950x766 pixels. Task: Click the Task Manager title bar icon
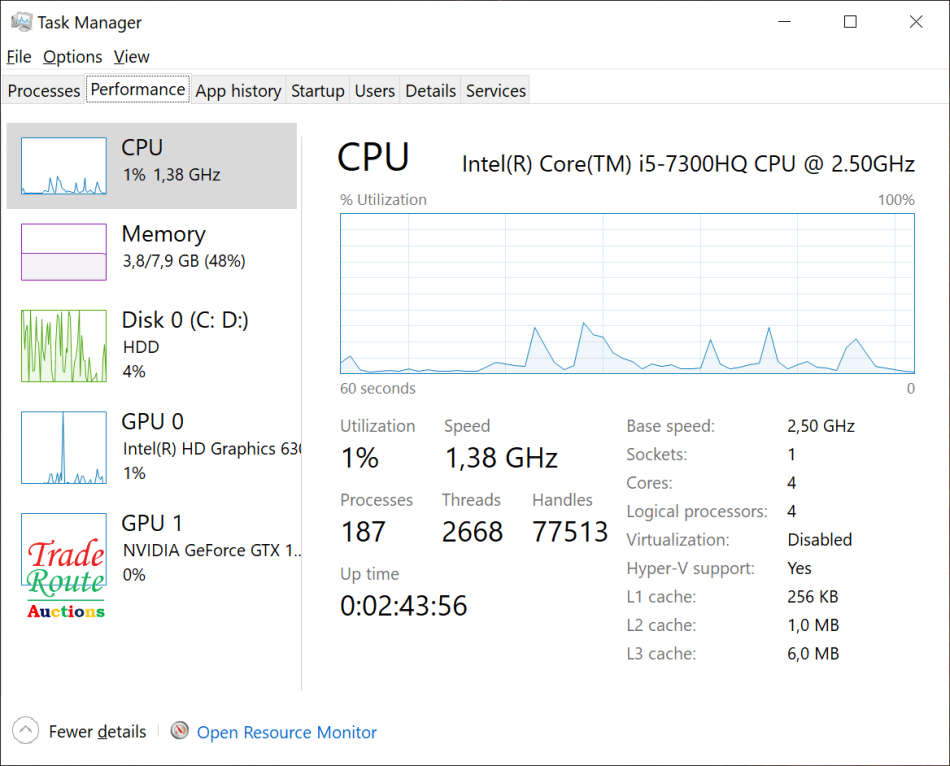pyautogui.click(x=19, y=22)
